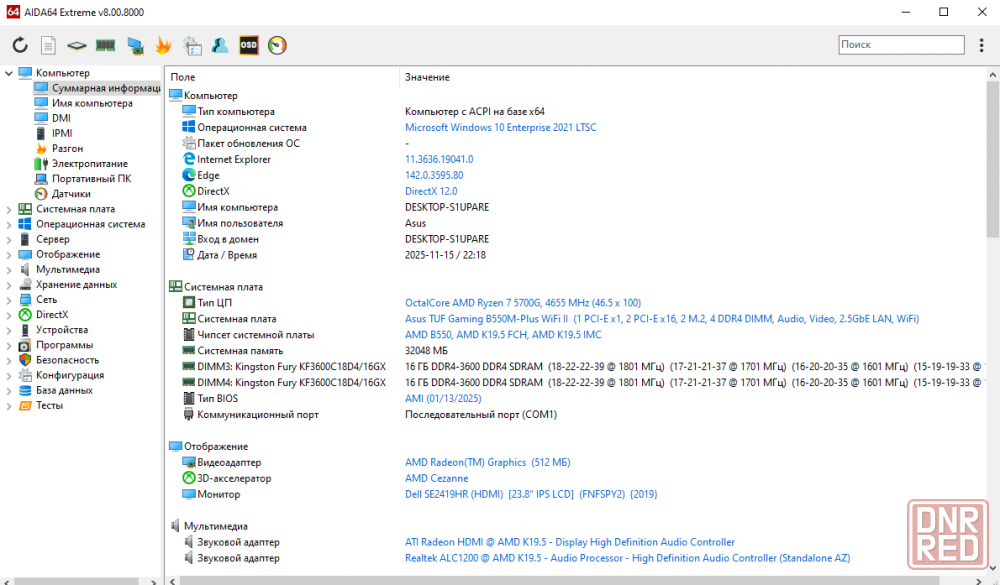Viewport: 1000px width, 585px height.
Task: Click the Refresh toolbar icon
Action: click(x=20, y=45)
